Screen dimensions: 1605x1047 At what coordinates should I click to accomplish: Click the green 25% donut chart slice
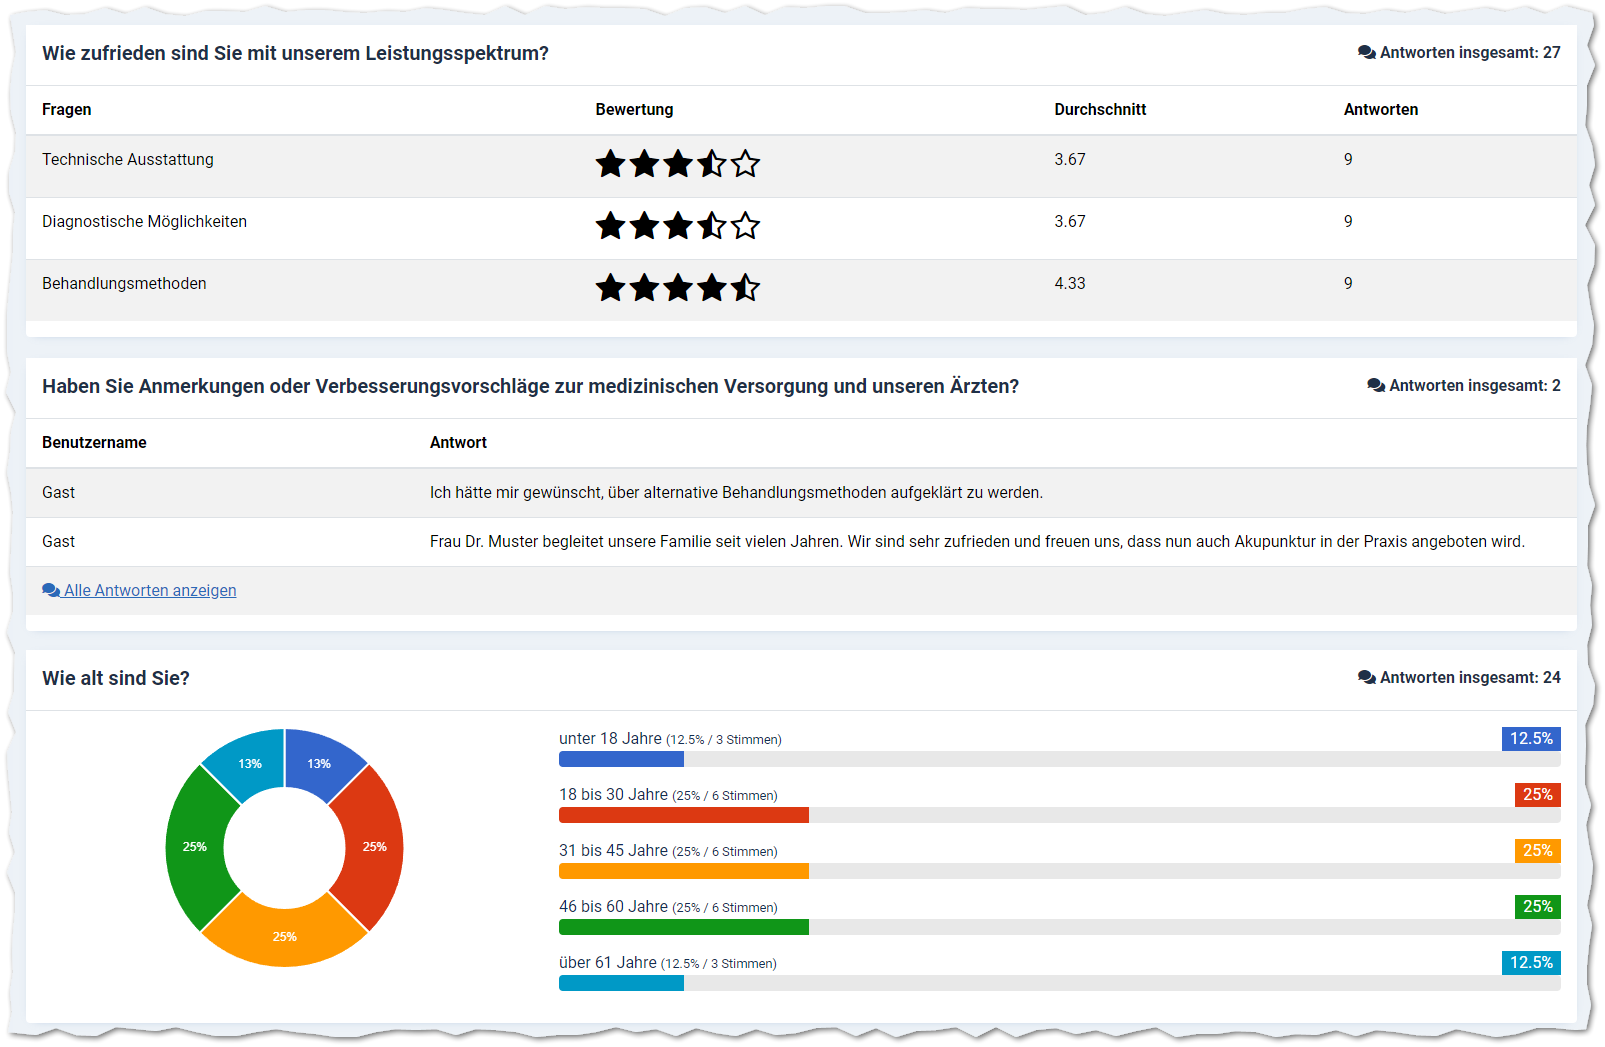point(196,846)
